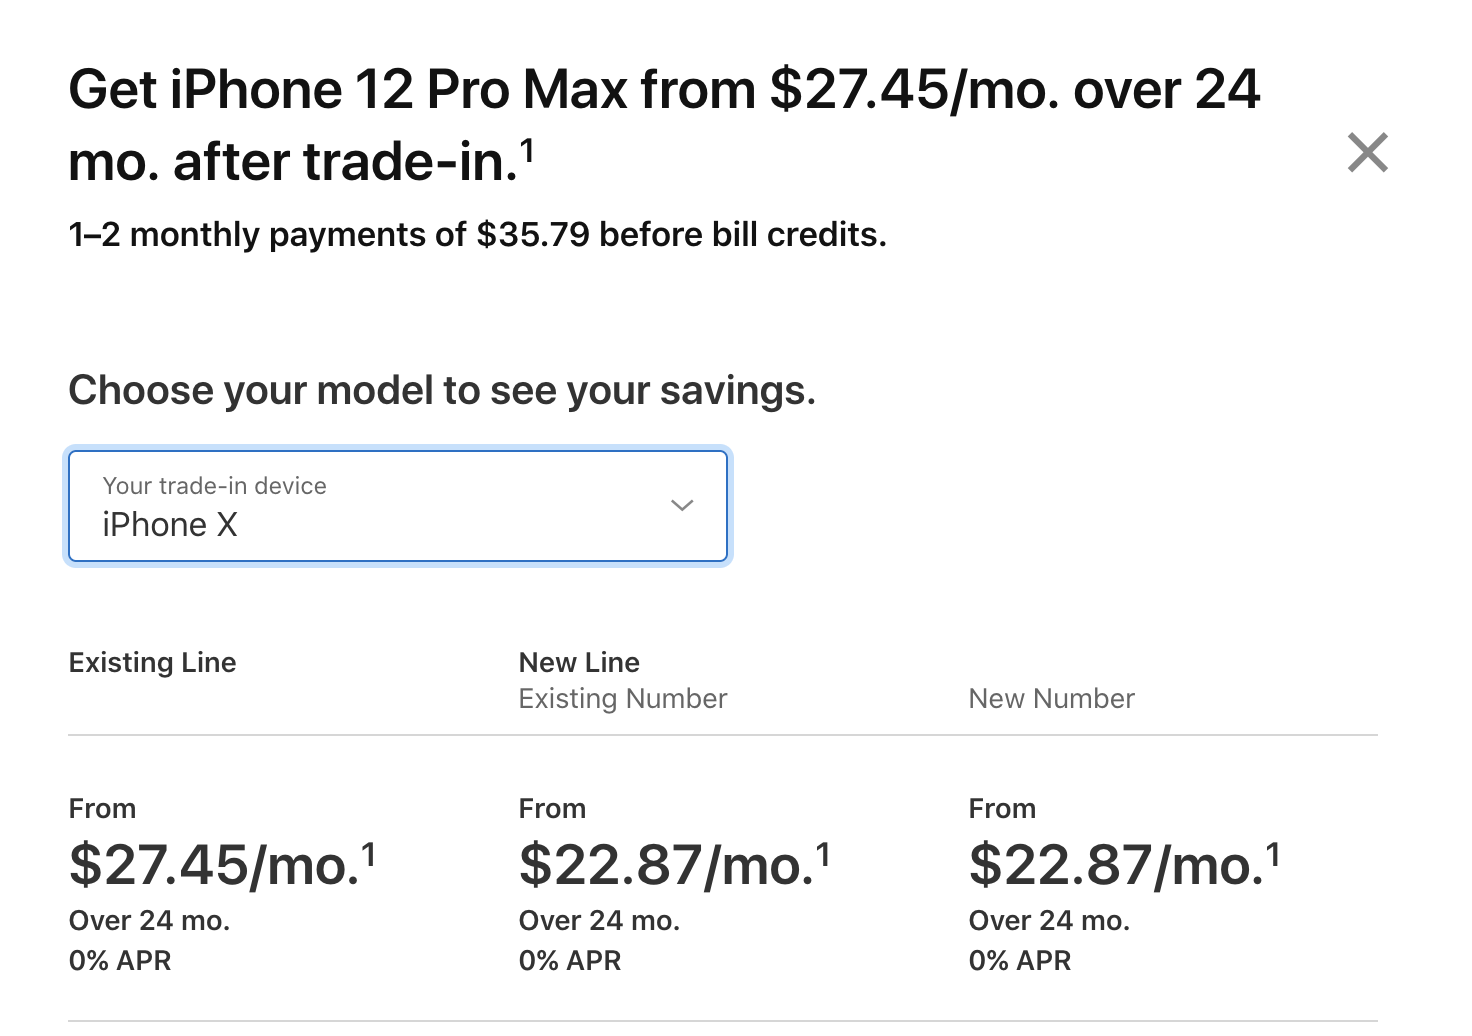Viewport: 1472px width, 1036px height.
Task: Open footnote 1 beside the New Number price
Action: pyautogui.click(x=1273, y=853)
